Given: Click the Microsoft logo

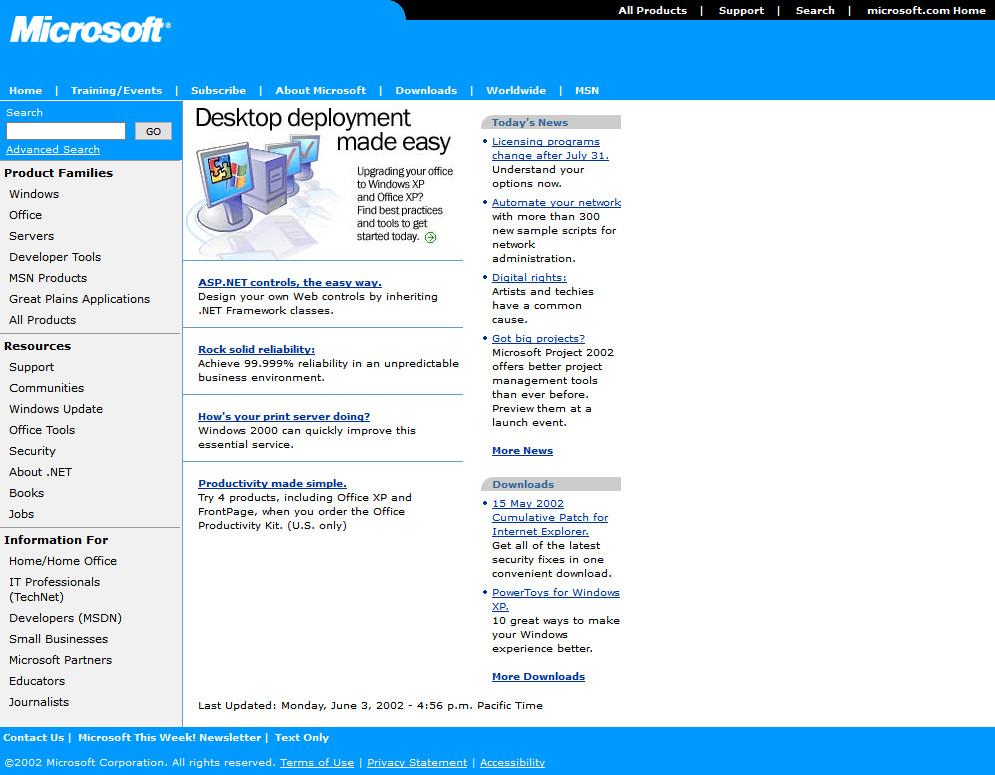Looking at the screenshot, I should (x=90, y=30).
